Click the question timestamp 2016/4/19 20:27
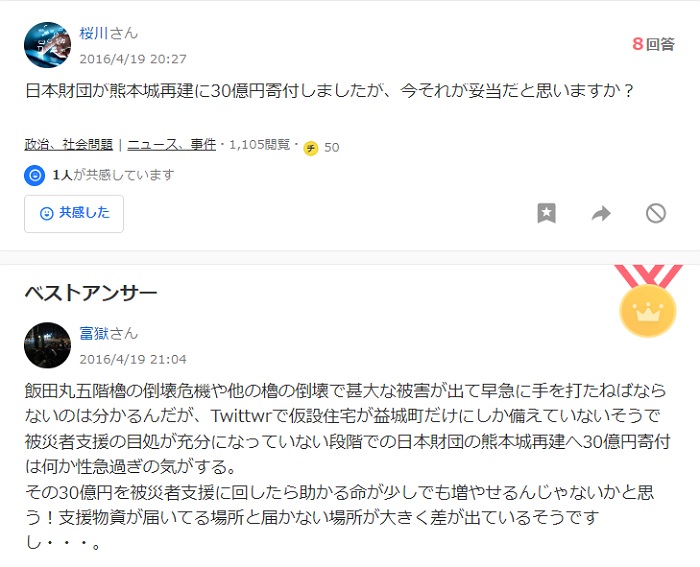The width and height of the screenshot is (700, 567). pyautogui.click(x=133, y=59)
